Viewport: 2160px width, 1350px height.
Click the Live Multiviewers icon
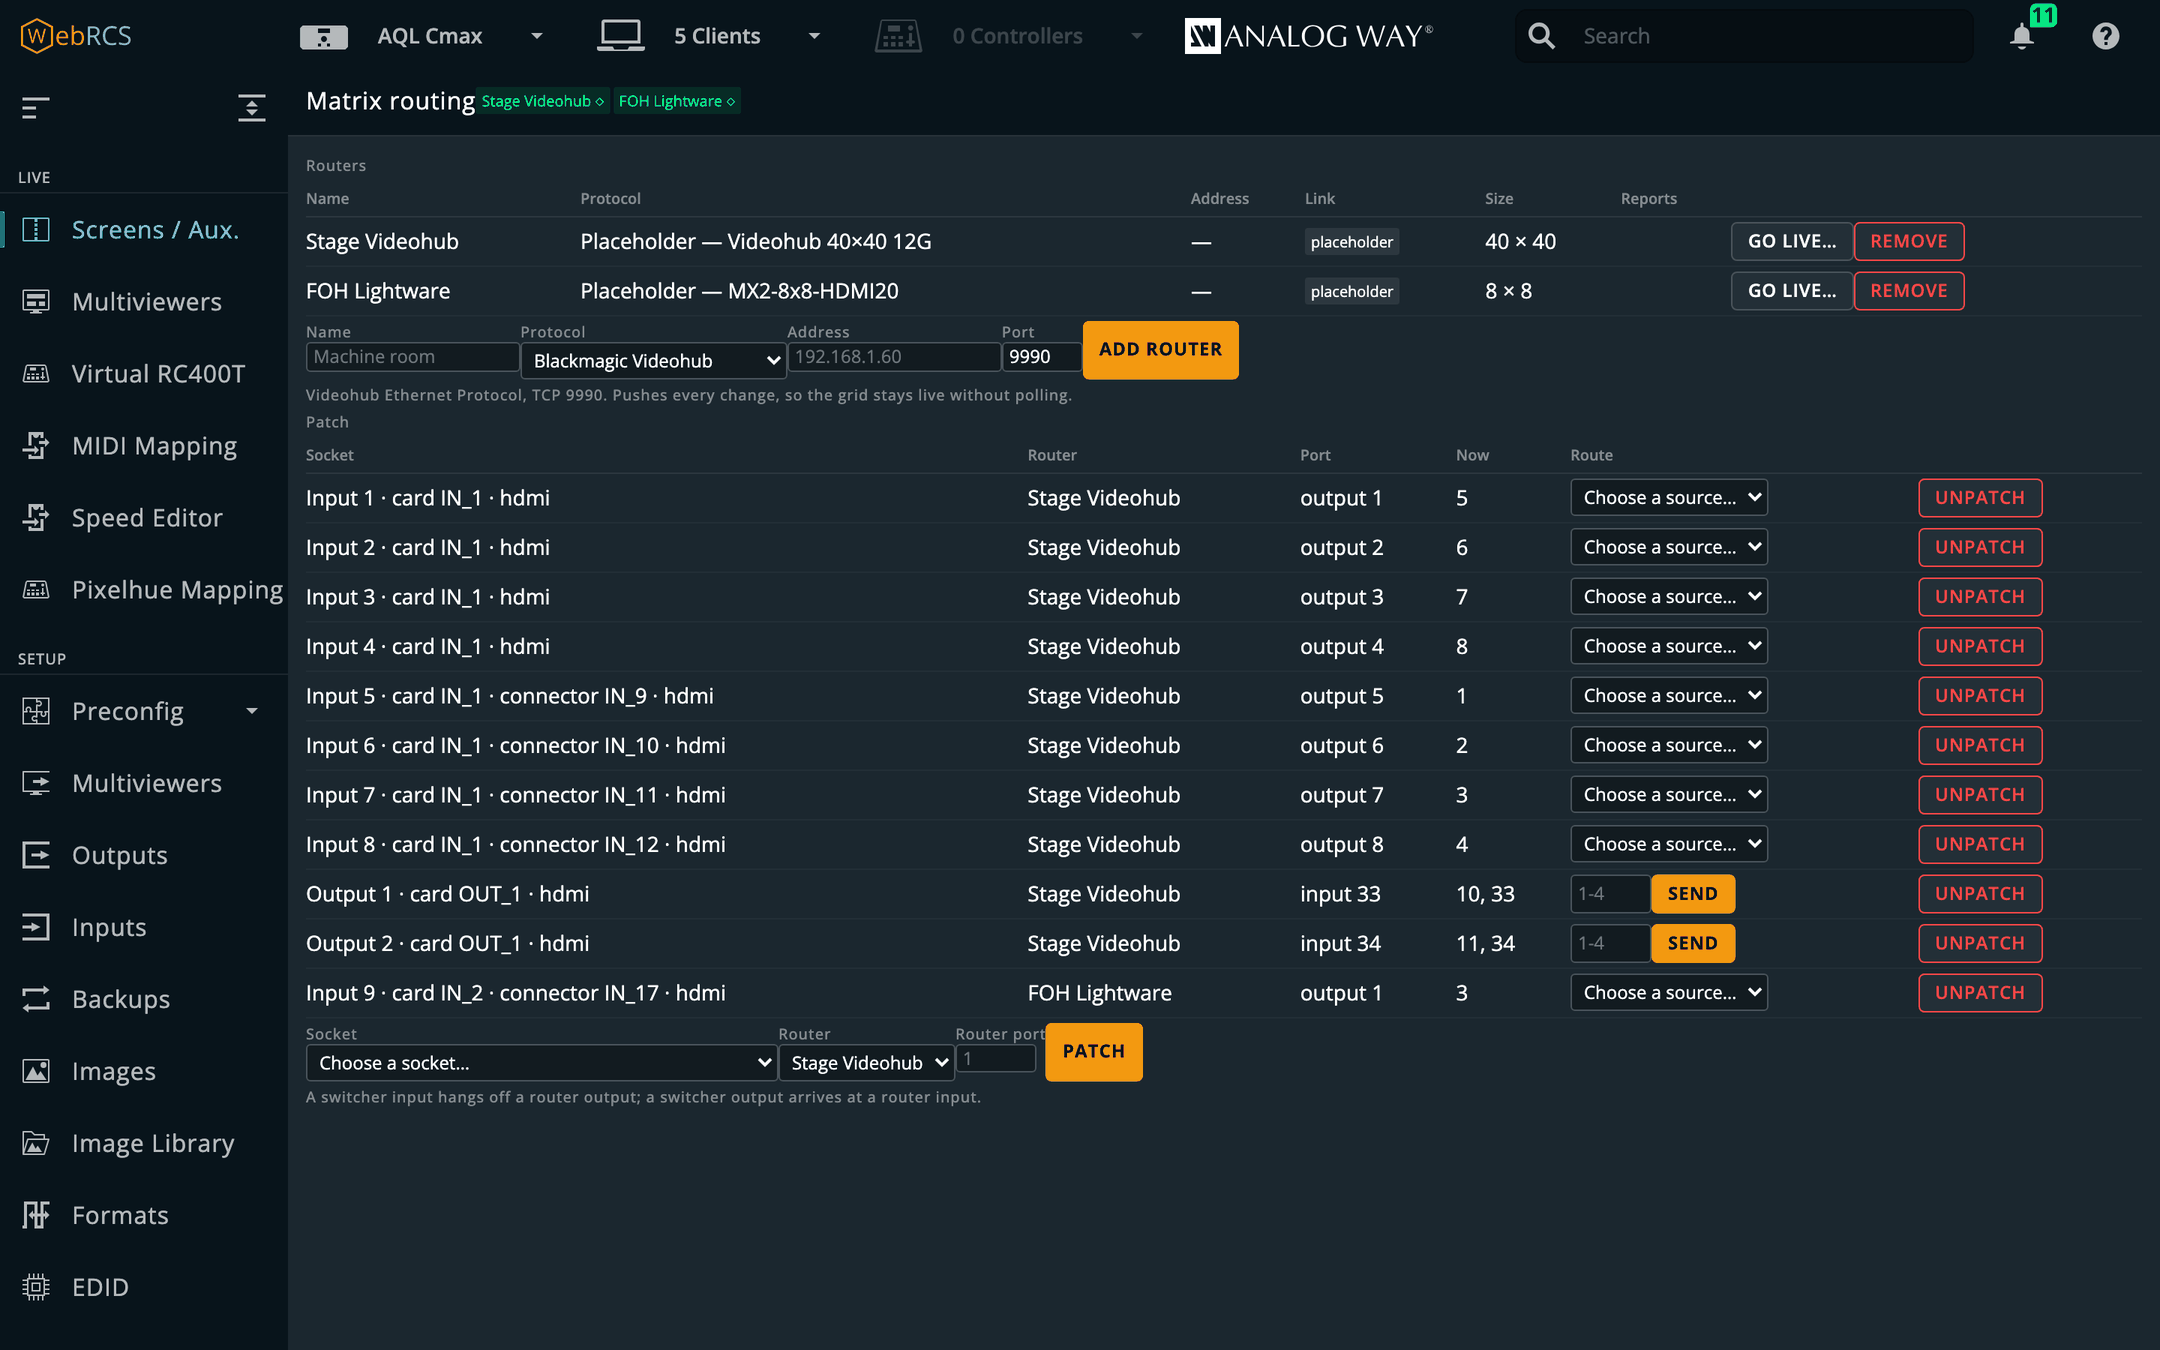(36, 302)
